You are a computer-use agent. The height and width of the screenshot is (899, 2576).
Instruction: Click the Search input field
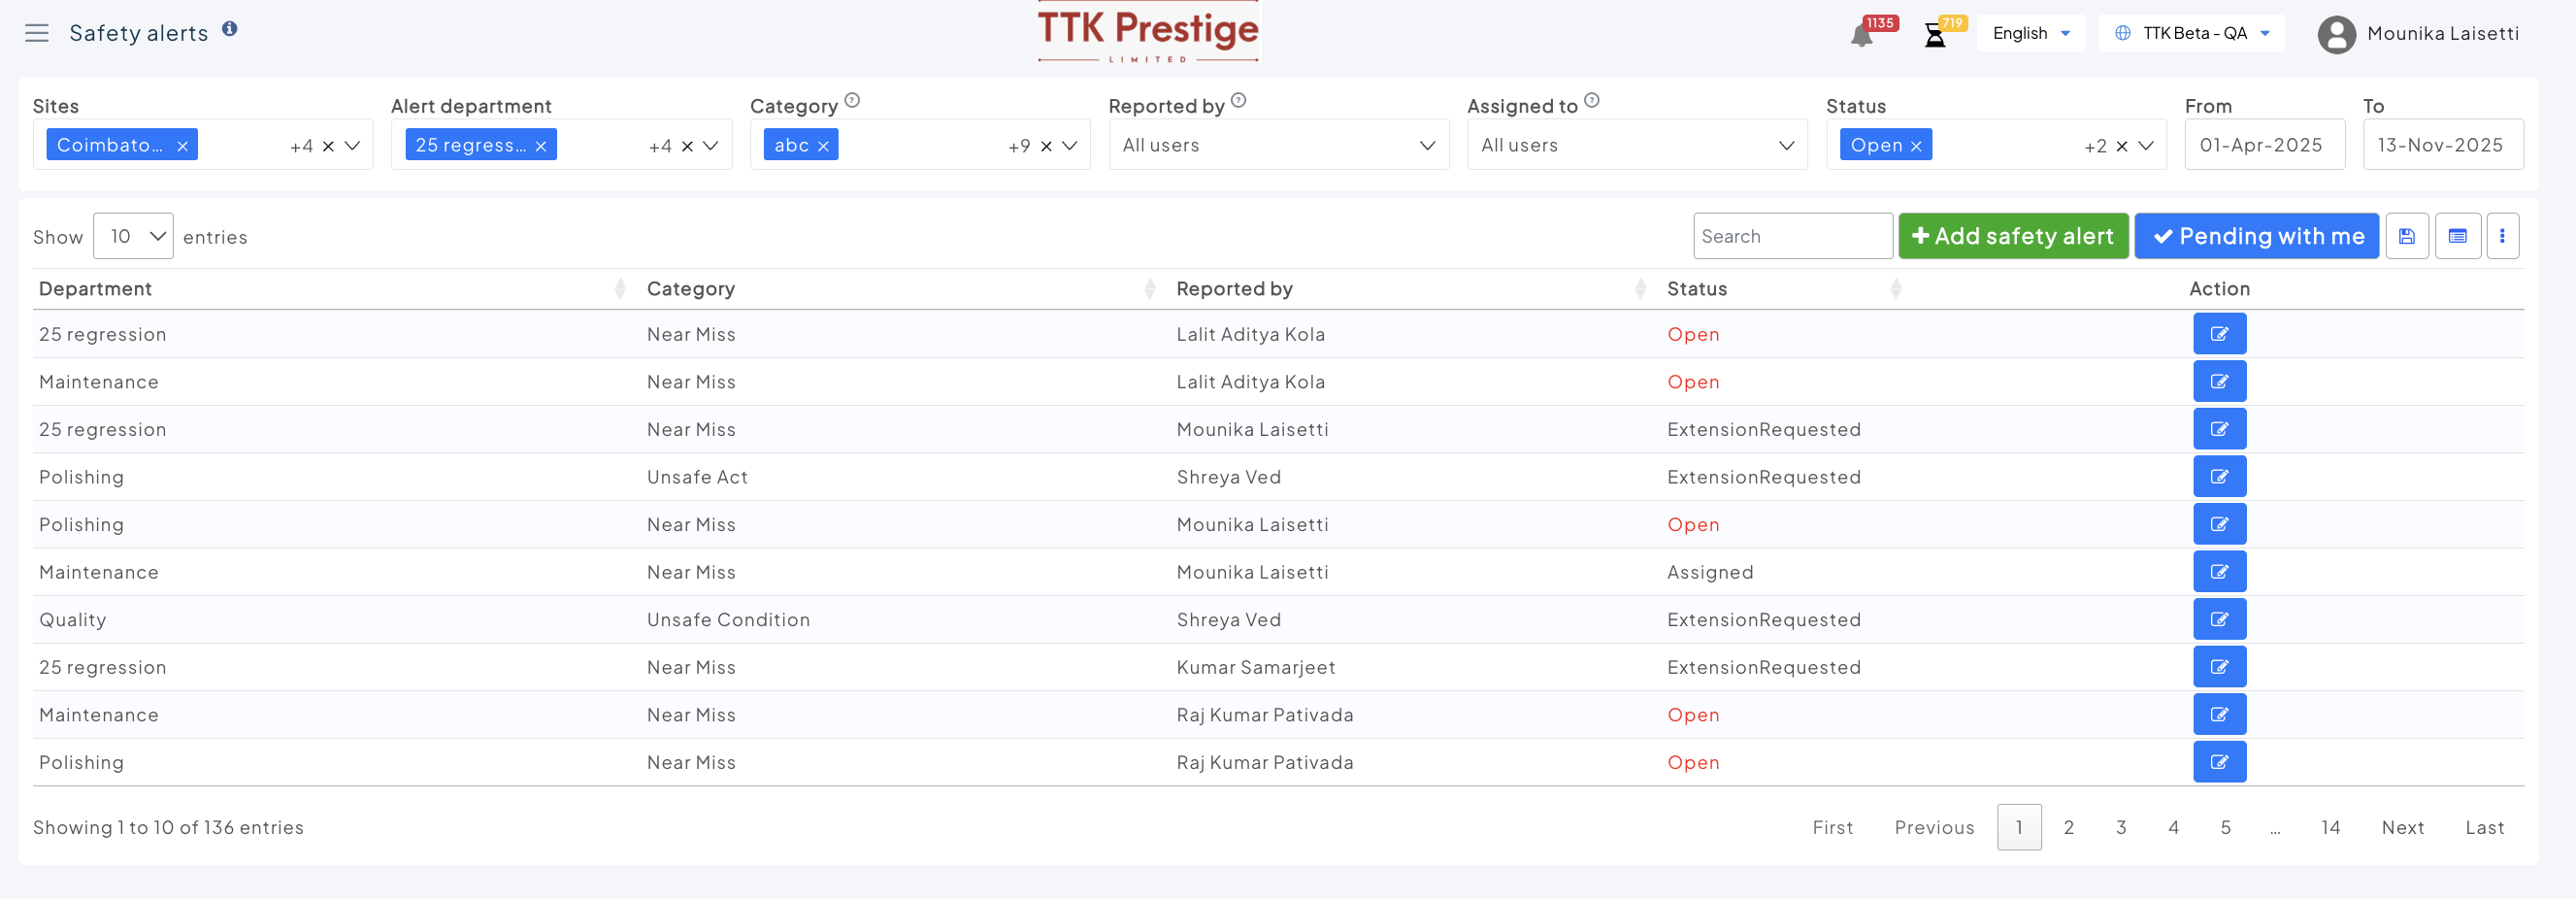coord(1792,236)
